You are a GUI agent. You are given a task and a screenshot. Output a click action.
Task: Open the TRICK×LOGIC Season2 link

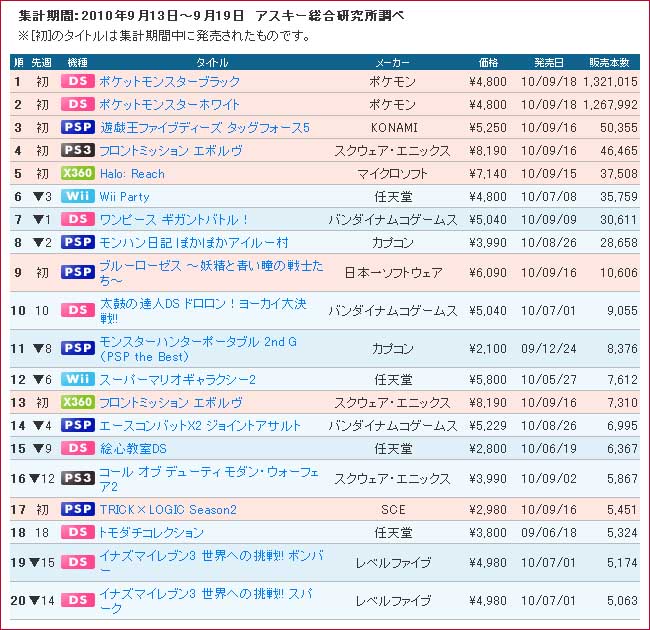[x=168, y=510]
